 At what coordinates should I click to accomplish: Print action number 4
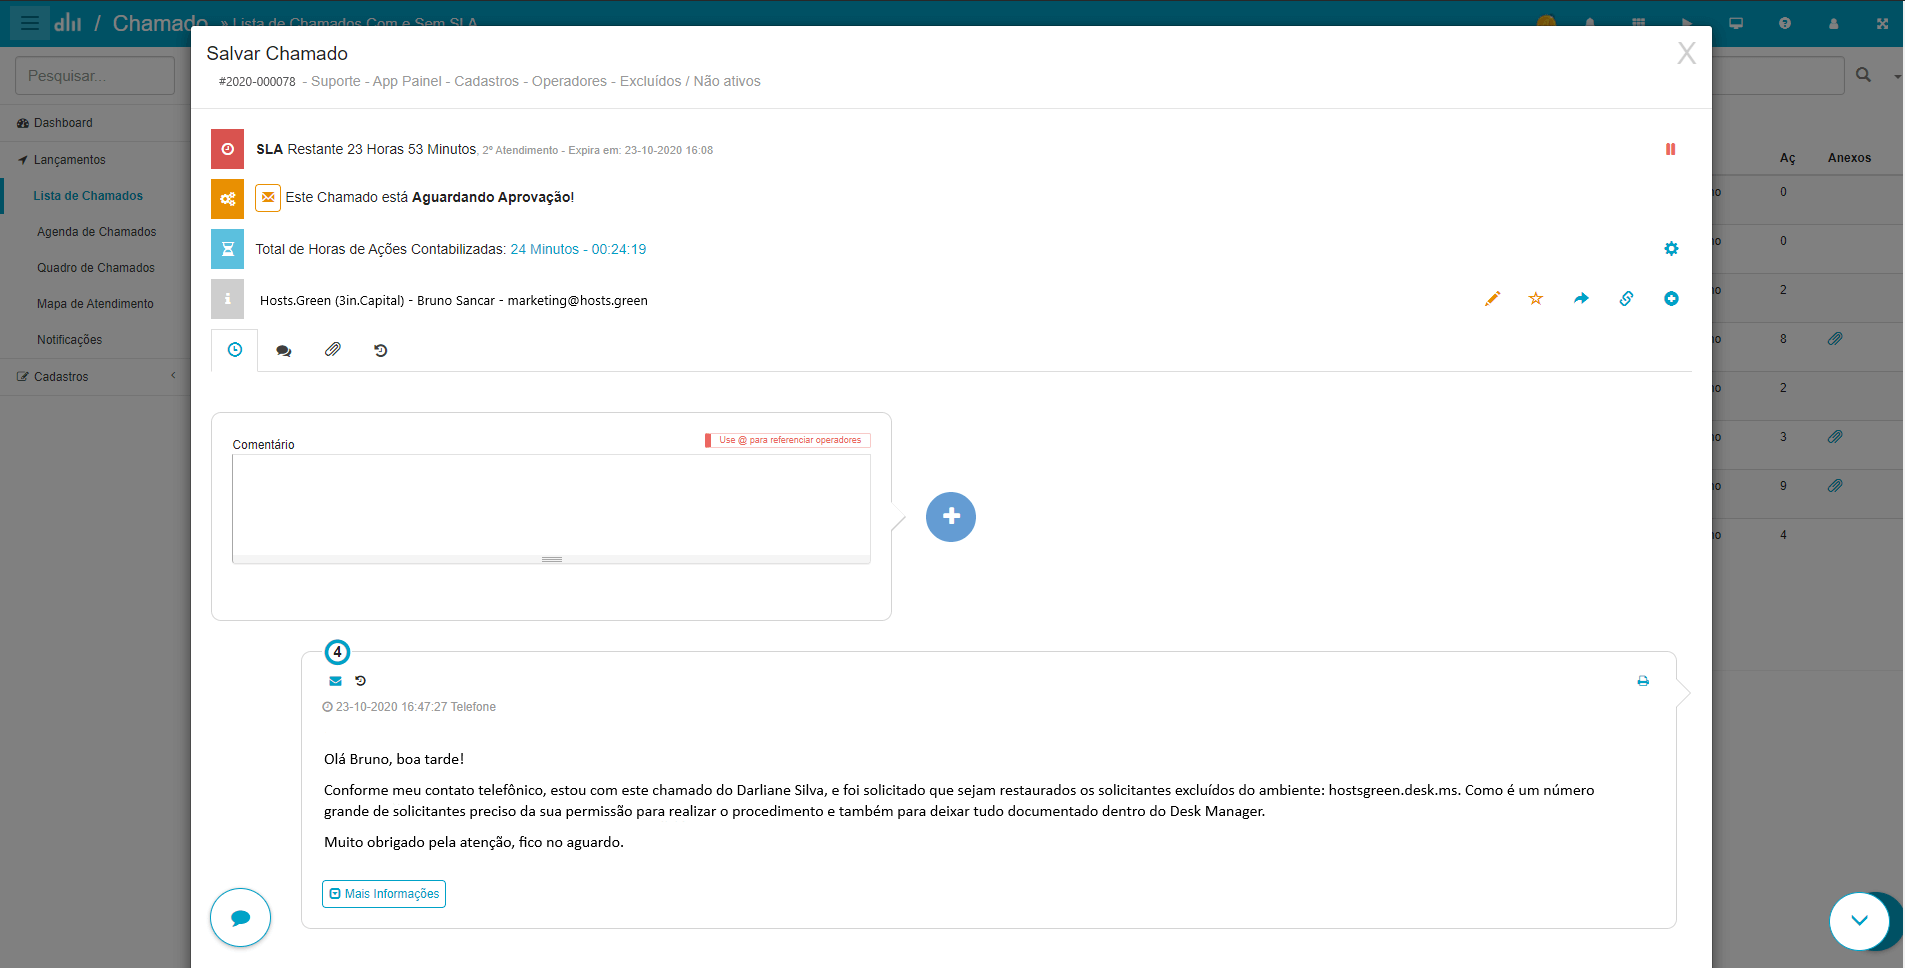pyautogui.click(x=1643, y=681)
